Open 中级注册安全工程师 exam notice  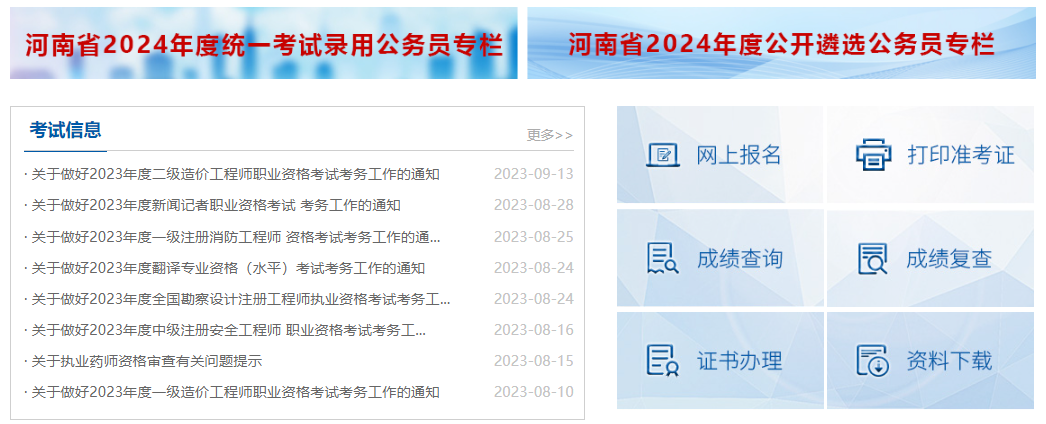point(228,330)
